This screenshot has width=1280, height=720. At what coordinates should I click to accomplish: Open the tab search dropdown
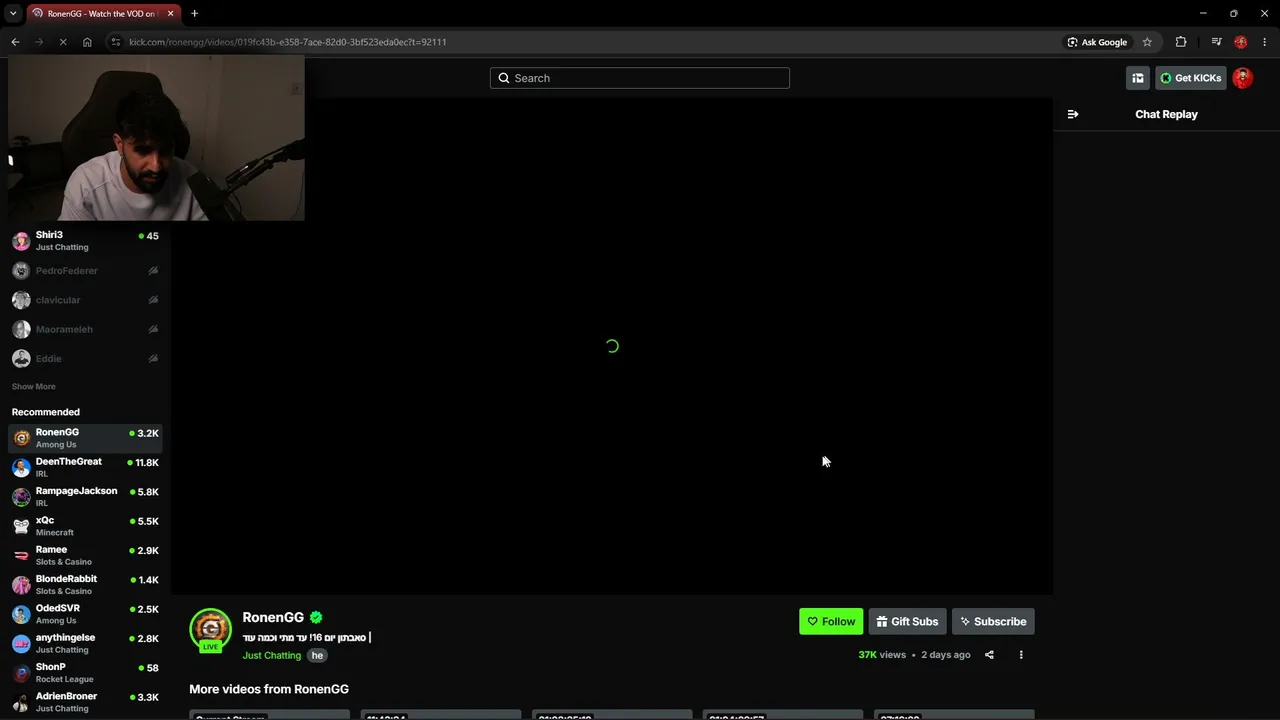[13, 13]
